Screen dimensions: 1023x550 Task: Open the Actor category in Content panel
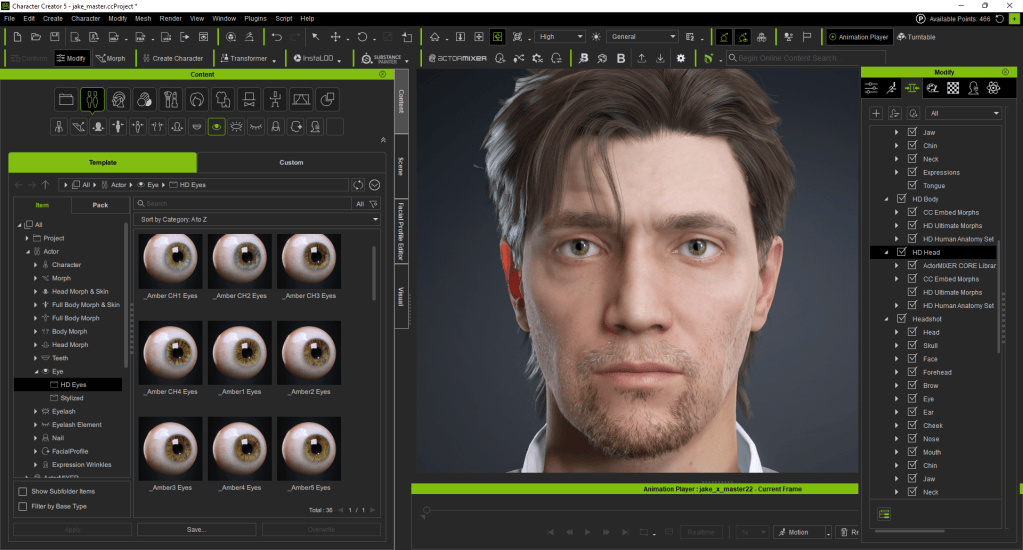pos(93,100)
